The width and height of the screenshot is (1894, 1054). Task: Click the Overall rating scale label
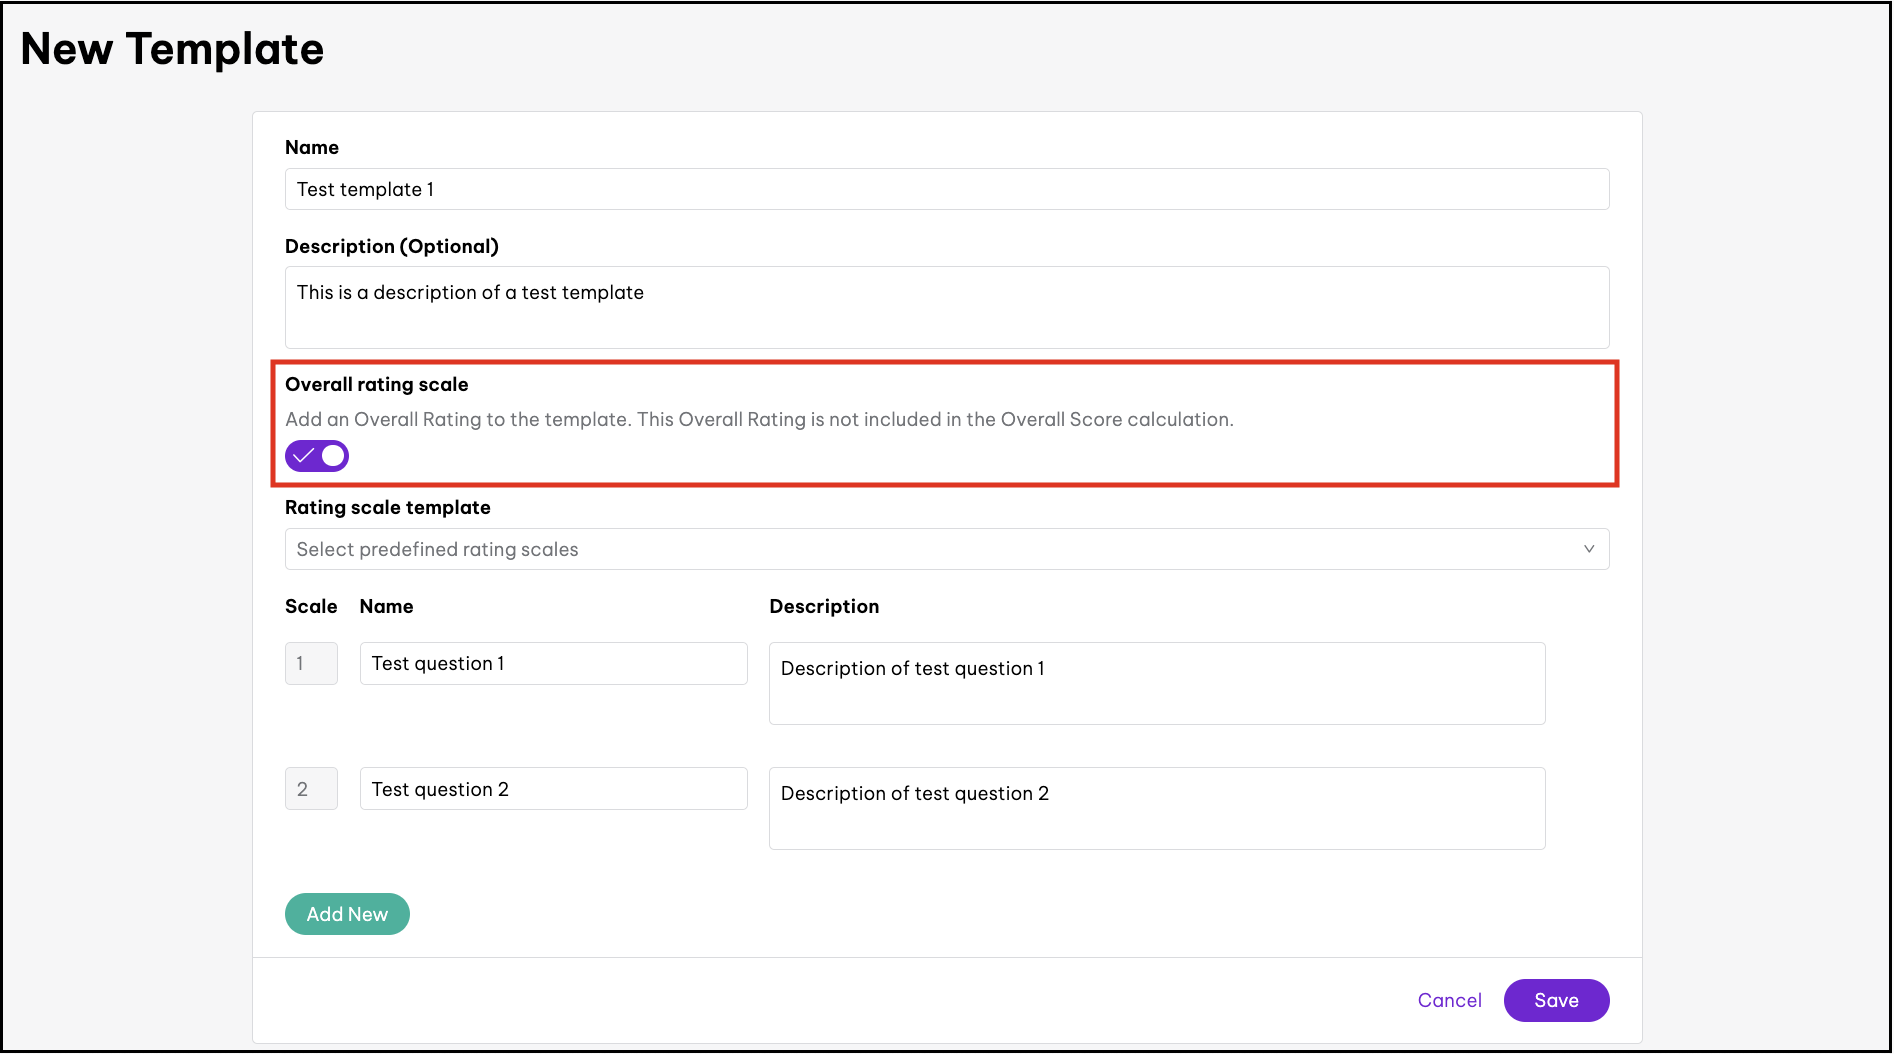(377, 384)
